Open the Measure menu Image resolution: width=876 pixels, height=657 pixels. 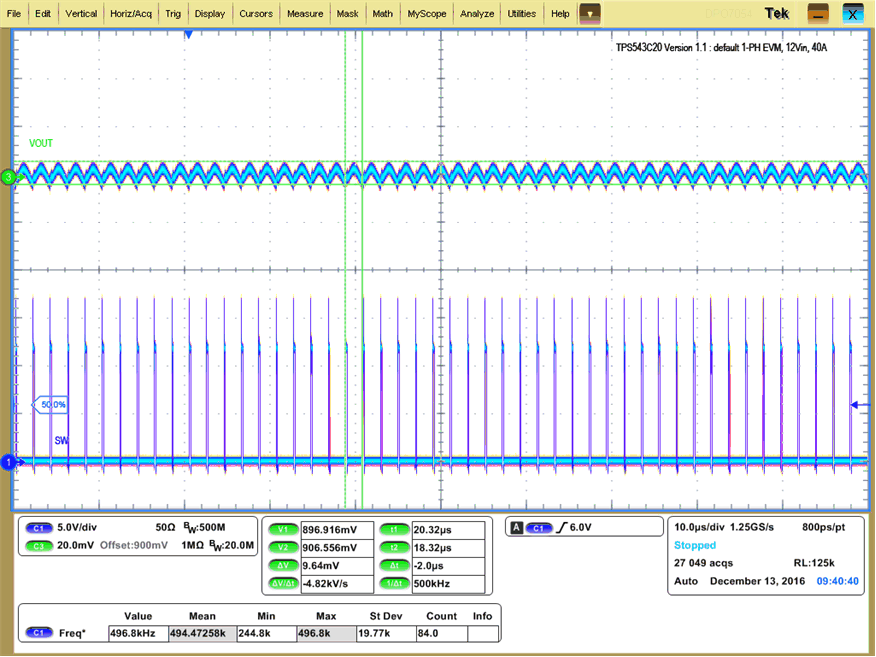point(307,13)
